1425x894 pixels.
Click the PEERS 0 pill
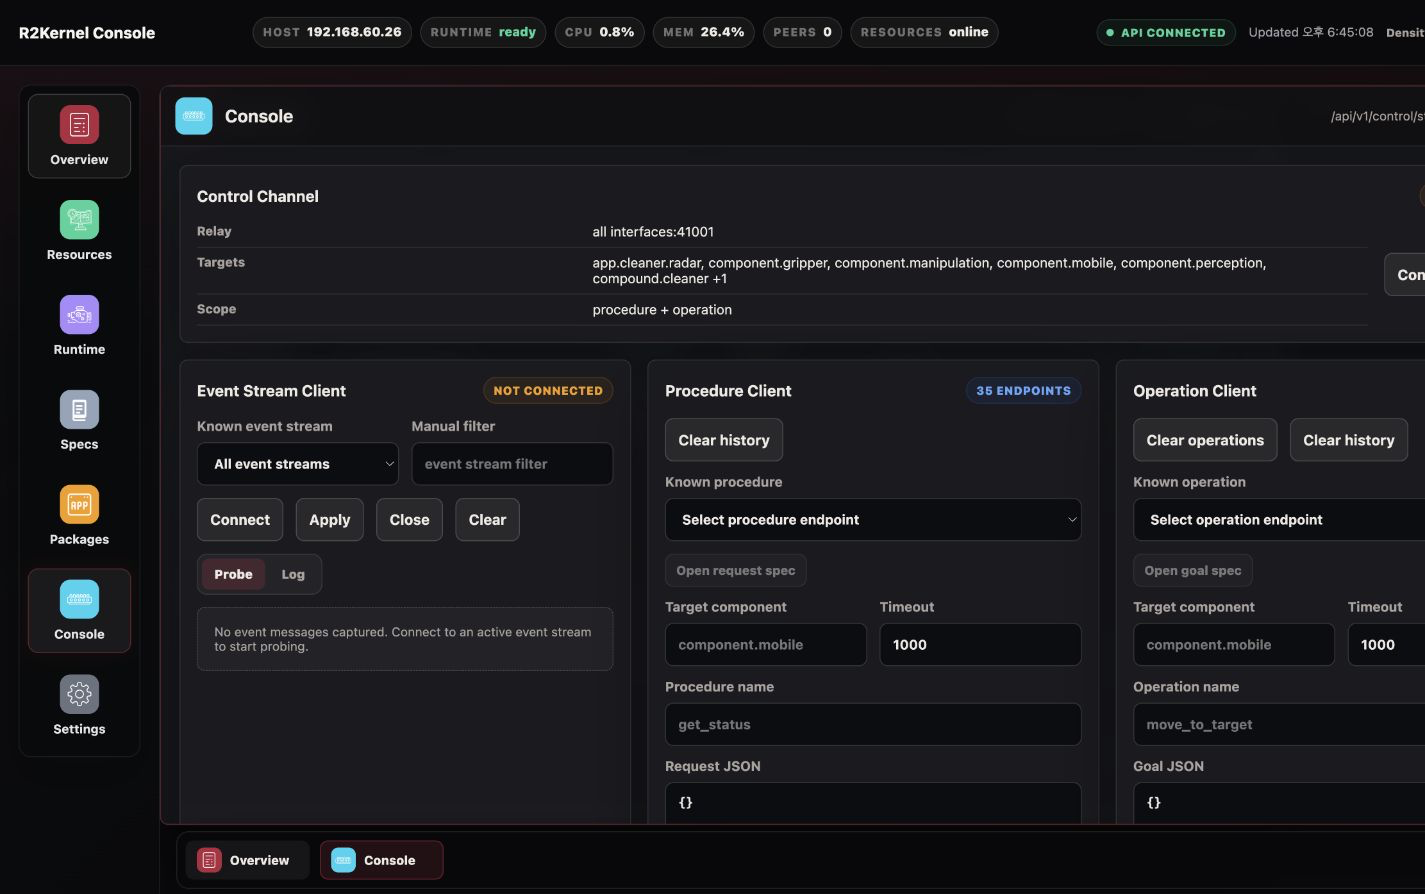pos(802,32)
